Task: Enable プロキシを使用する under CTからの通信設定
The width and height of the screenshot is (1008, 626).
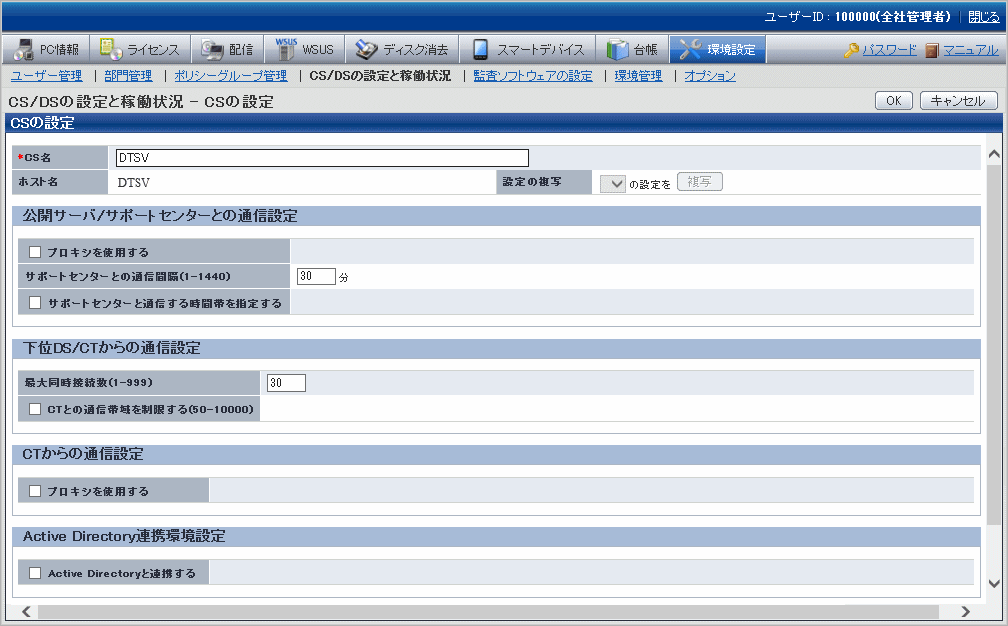Action: click(35, 491)
